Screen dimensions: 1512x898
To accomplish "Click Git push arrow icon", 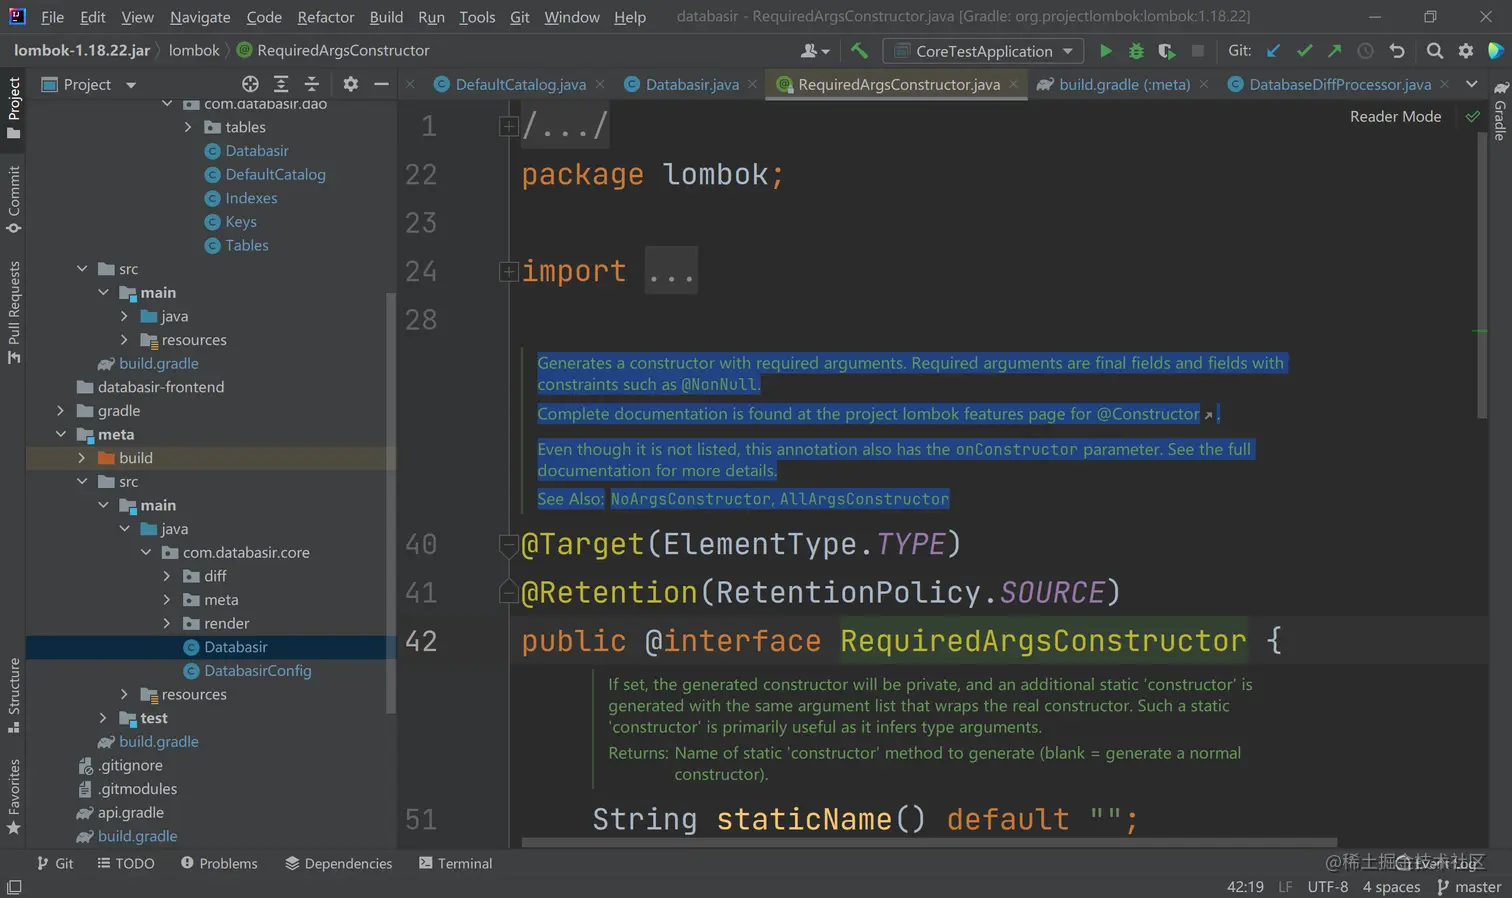I will click(1334, 51).
